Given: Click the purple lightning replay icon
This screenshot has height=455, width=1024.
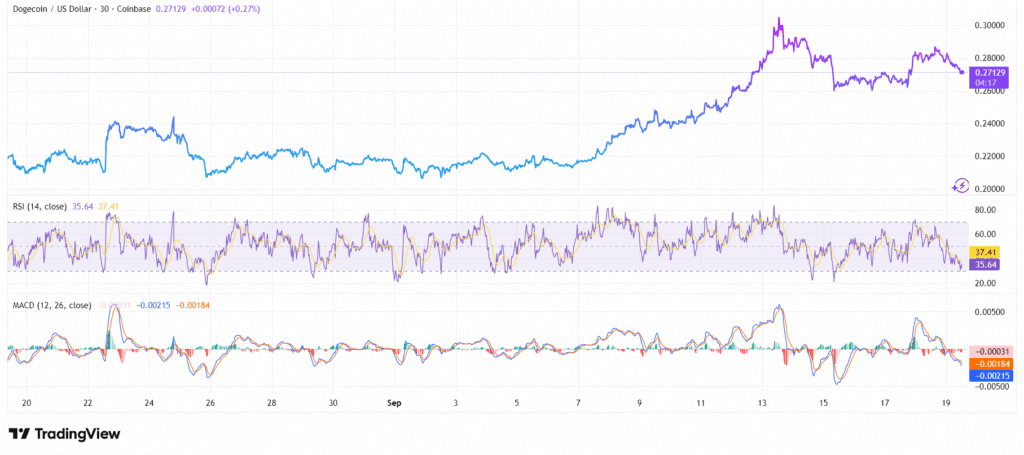Looking at the screenshot, I should (x=961, y=185).
